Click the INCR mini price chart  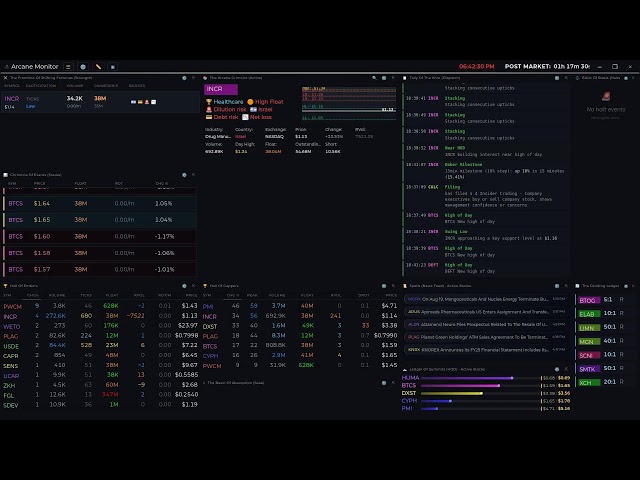click(349, 103)
